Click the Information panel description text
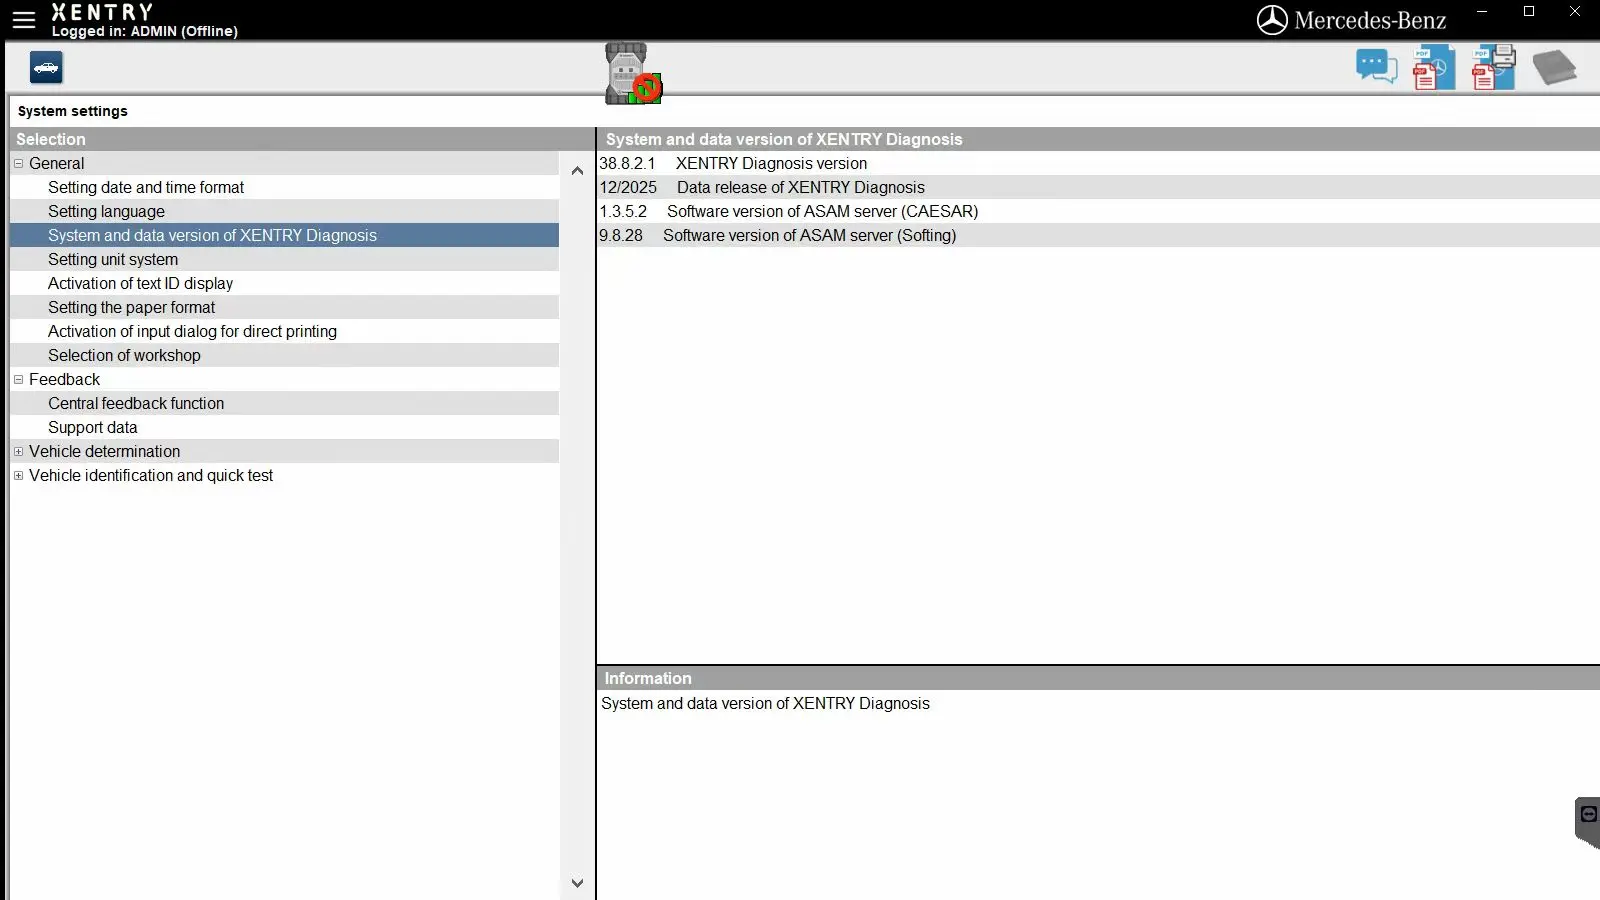1600x900 pixels. point(765,704)
